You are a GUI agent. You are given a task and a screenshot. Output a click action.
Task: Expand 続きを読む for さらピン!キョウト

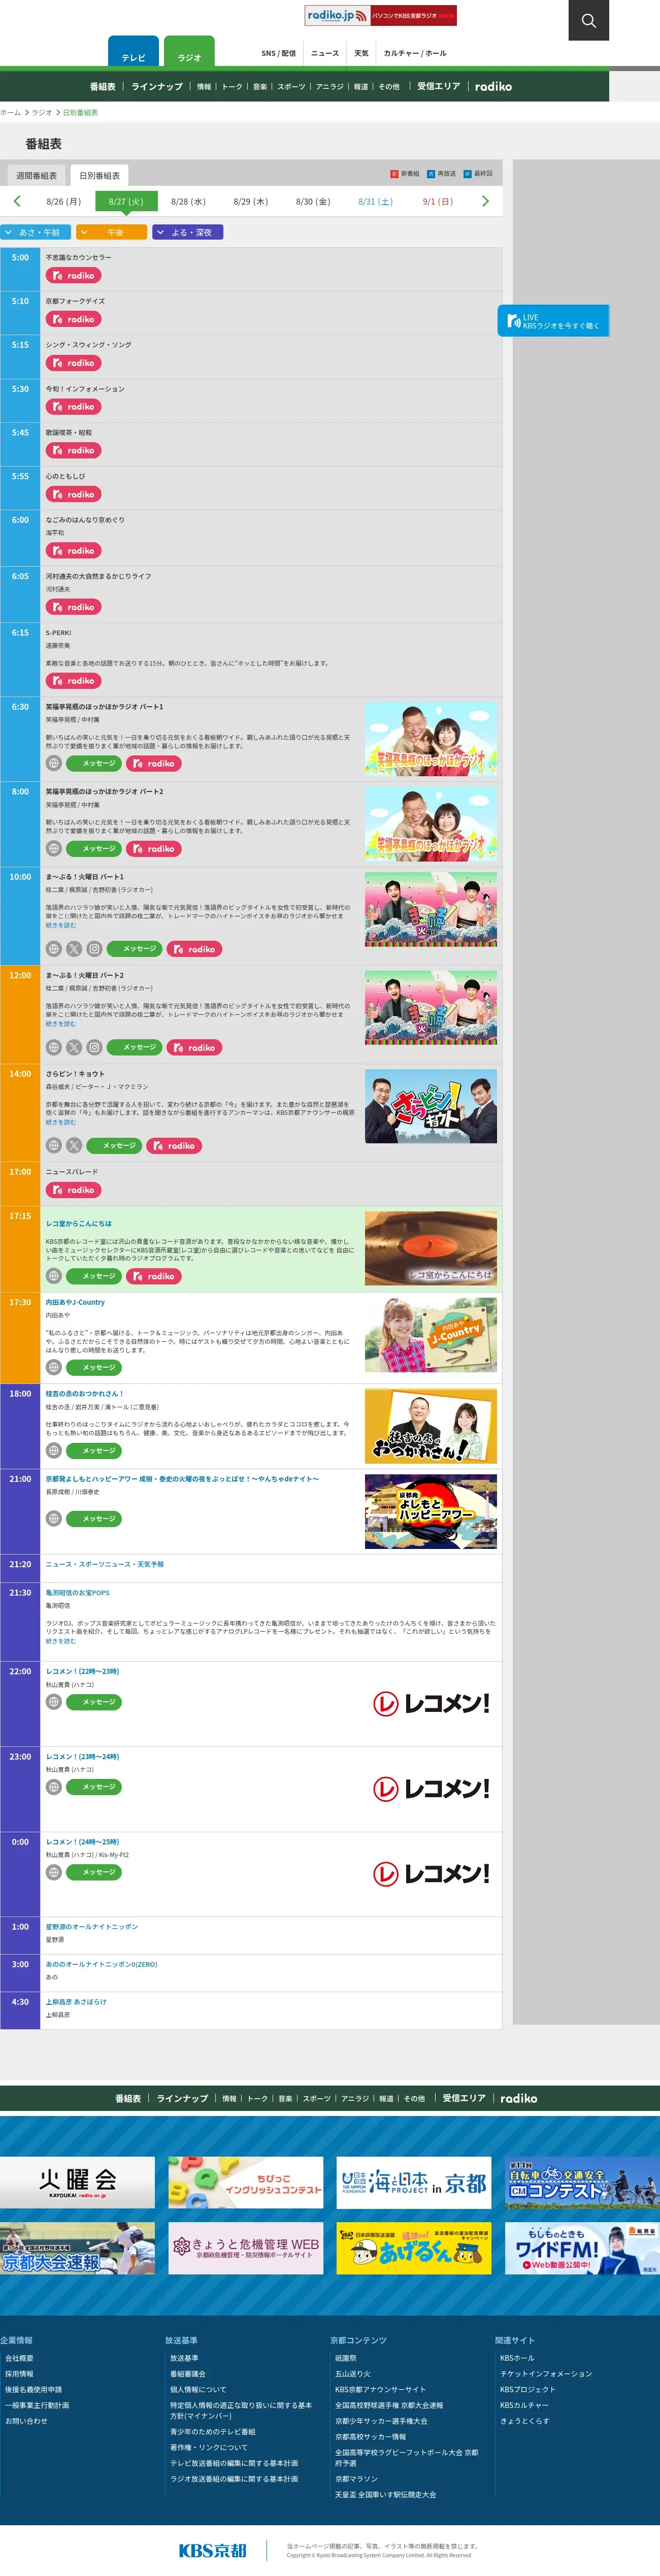[x=60, y=1123]
